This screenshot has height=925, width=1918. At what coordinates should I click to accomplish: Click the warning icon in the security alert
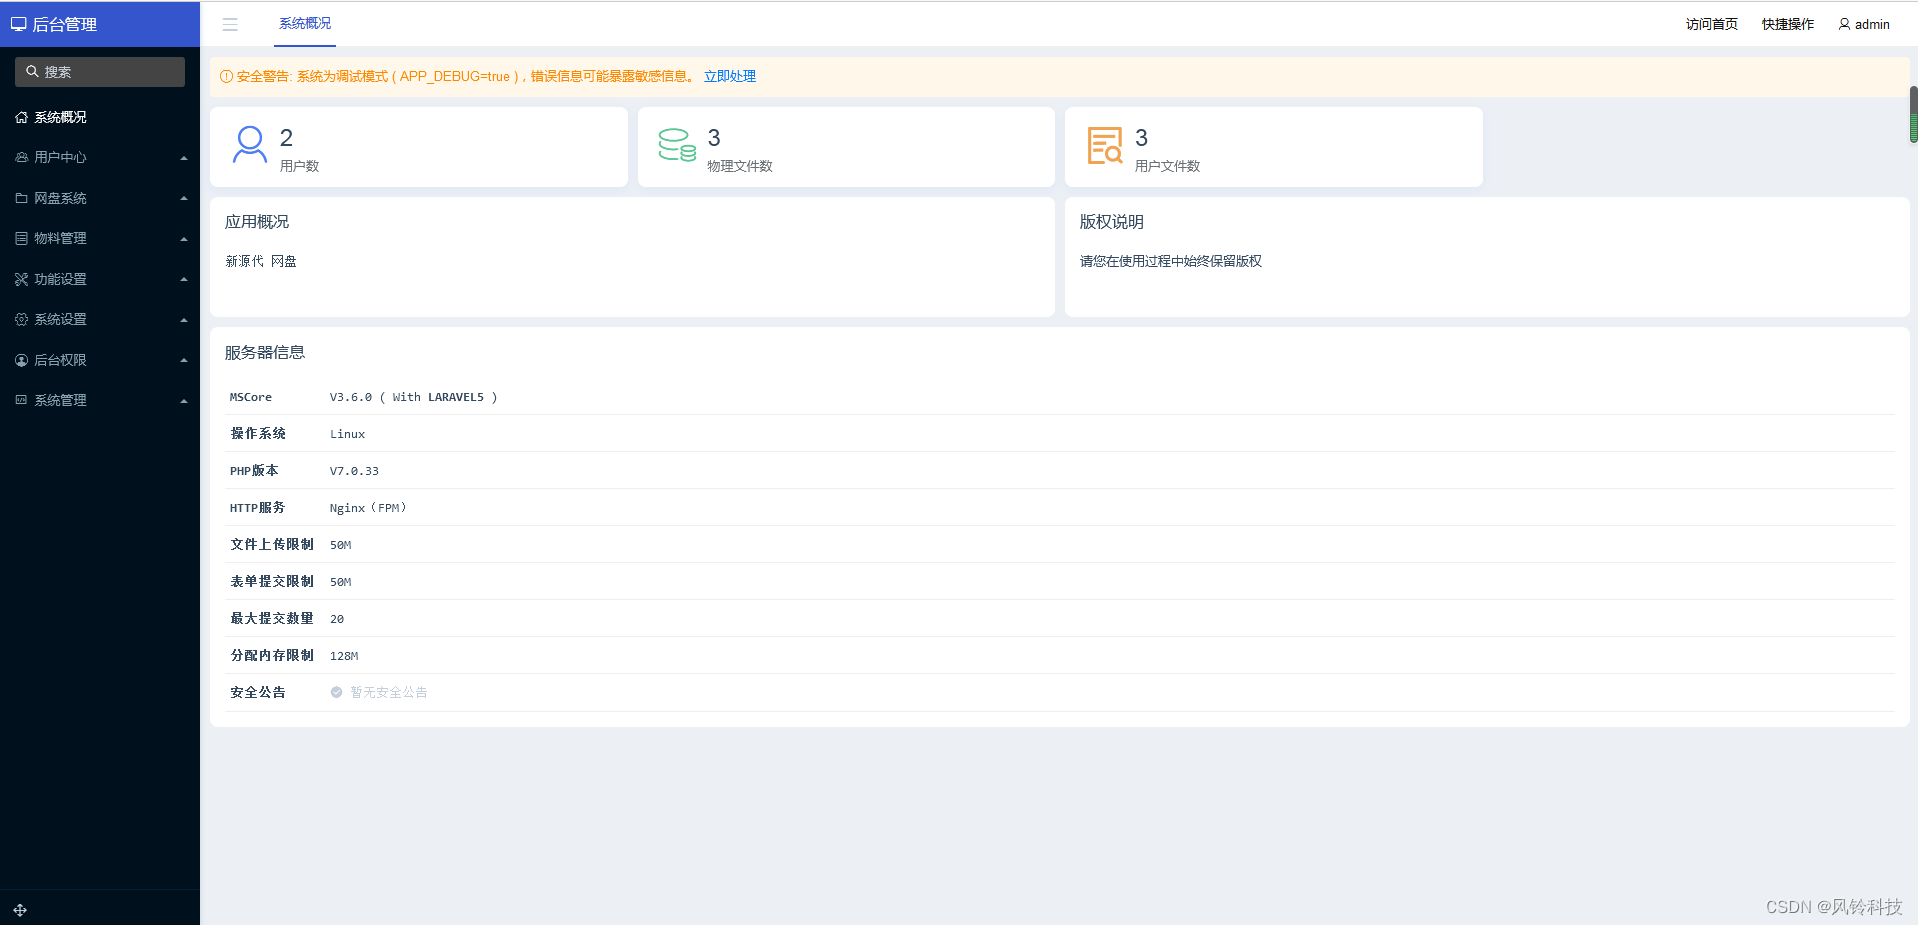click(226, 76)
